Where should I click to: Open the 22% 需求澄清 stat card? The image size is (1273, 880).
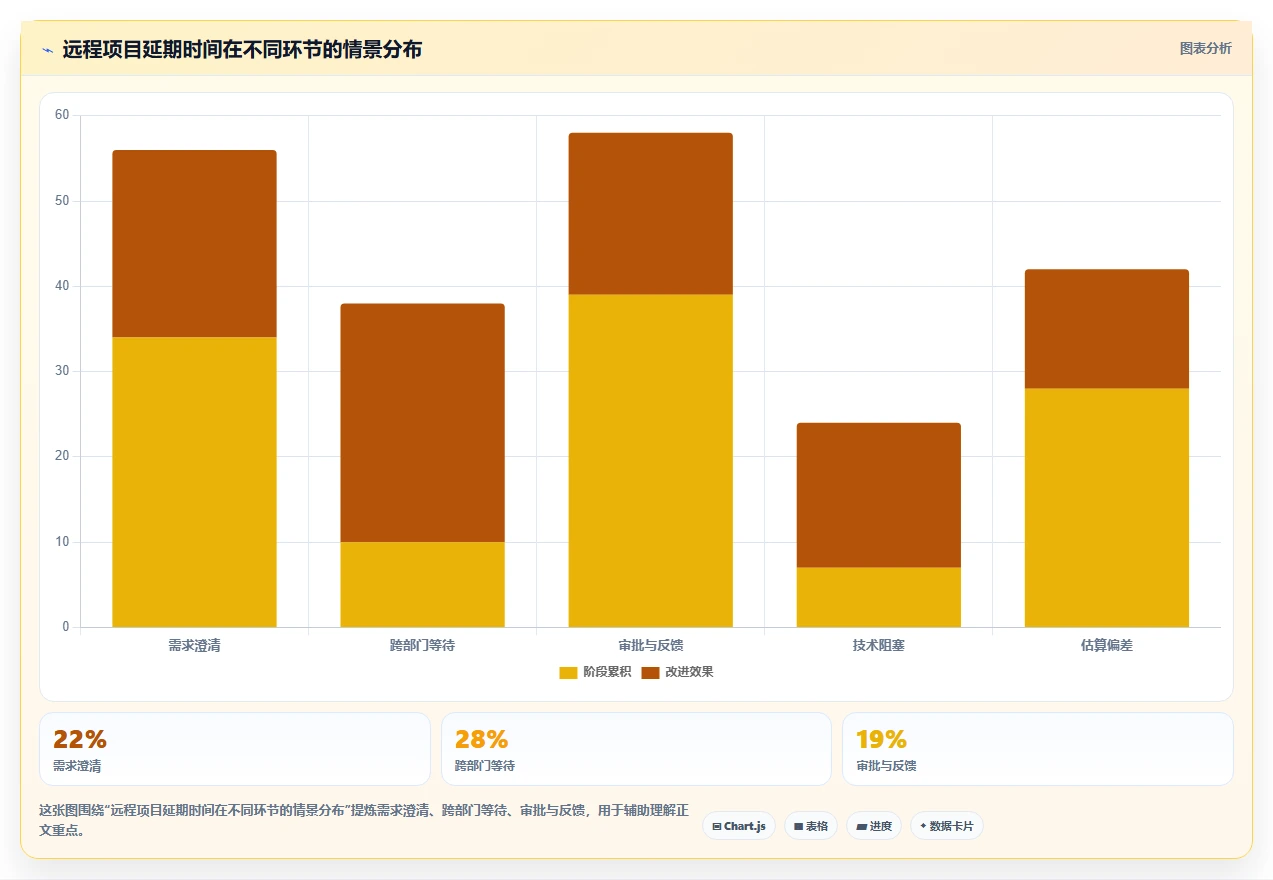[235, 749]
